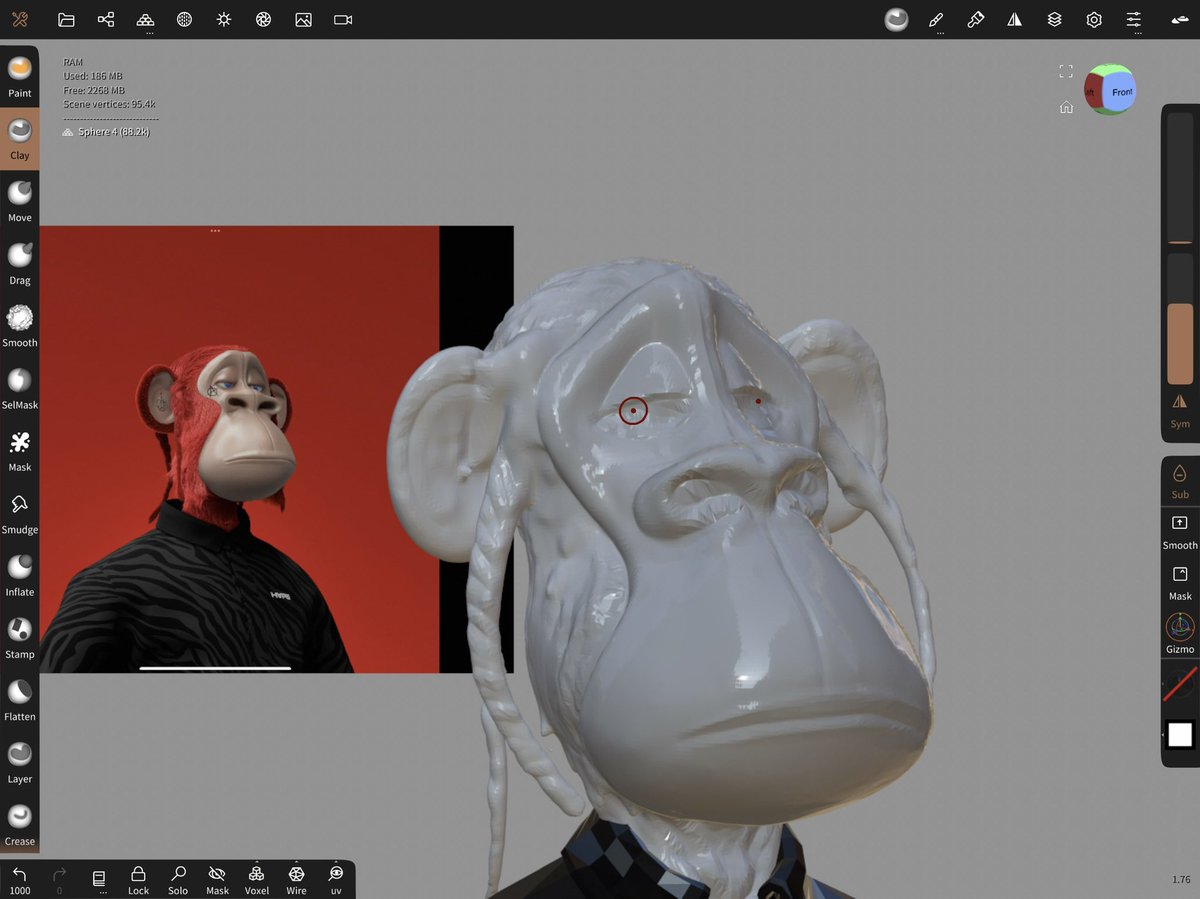
Task: Select the Flatten tool
Action: [20, 700]
